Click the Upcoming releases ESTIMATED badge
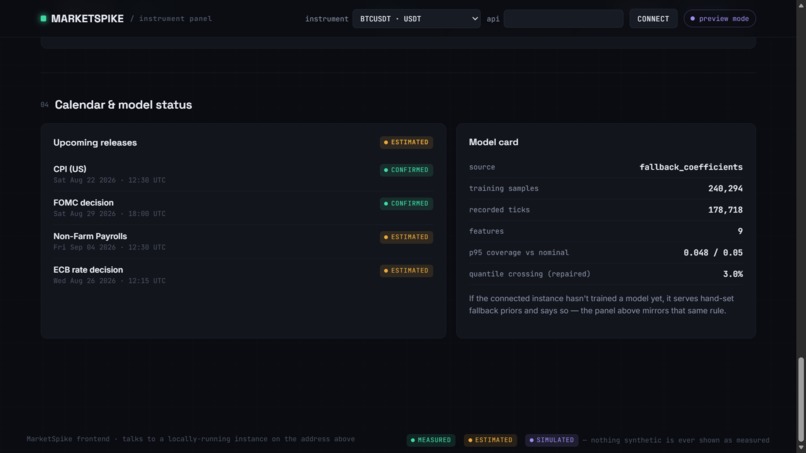 [x=406, y=142]
